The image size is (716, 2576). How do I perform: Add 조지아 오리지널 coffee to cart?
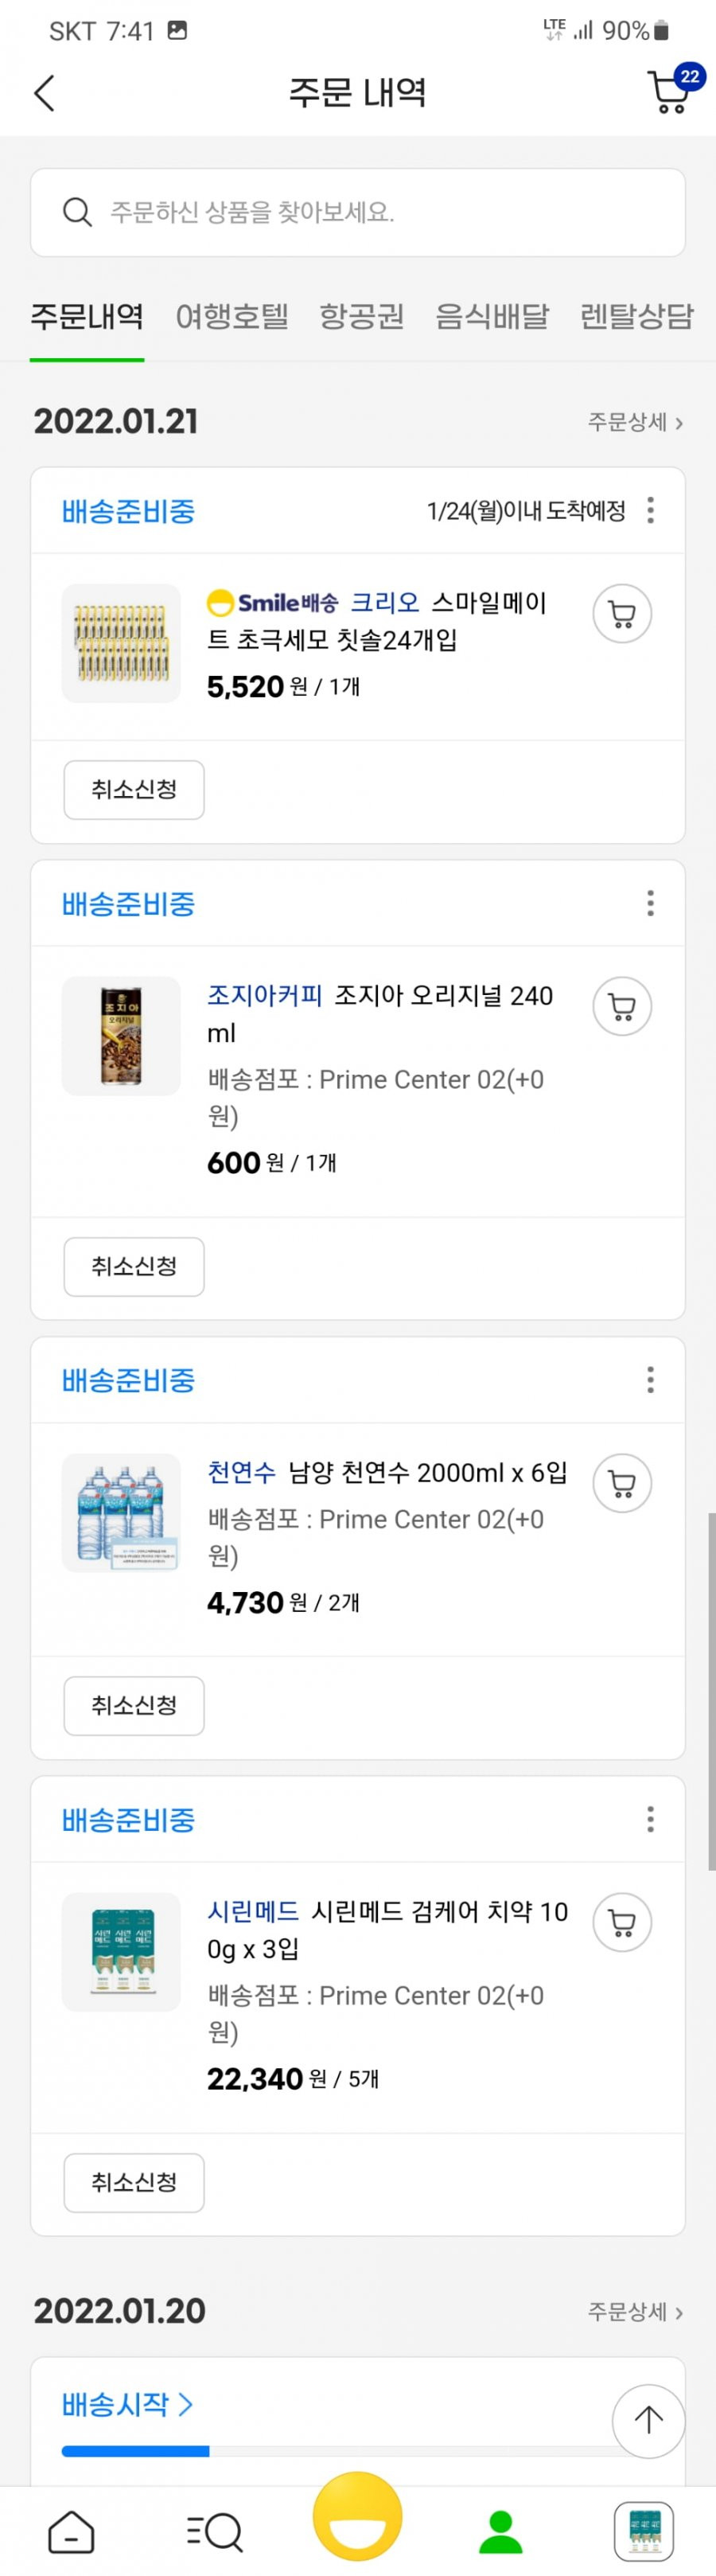coord(622,1006)
